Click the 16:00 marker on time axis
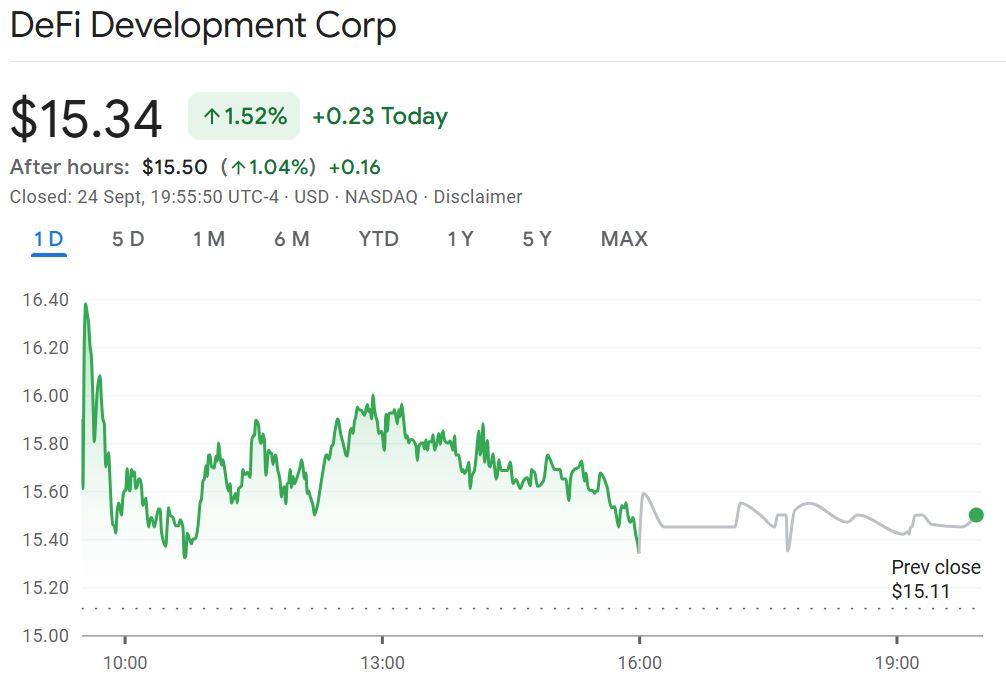 point(640,663)
